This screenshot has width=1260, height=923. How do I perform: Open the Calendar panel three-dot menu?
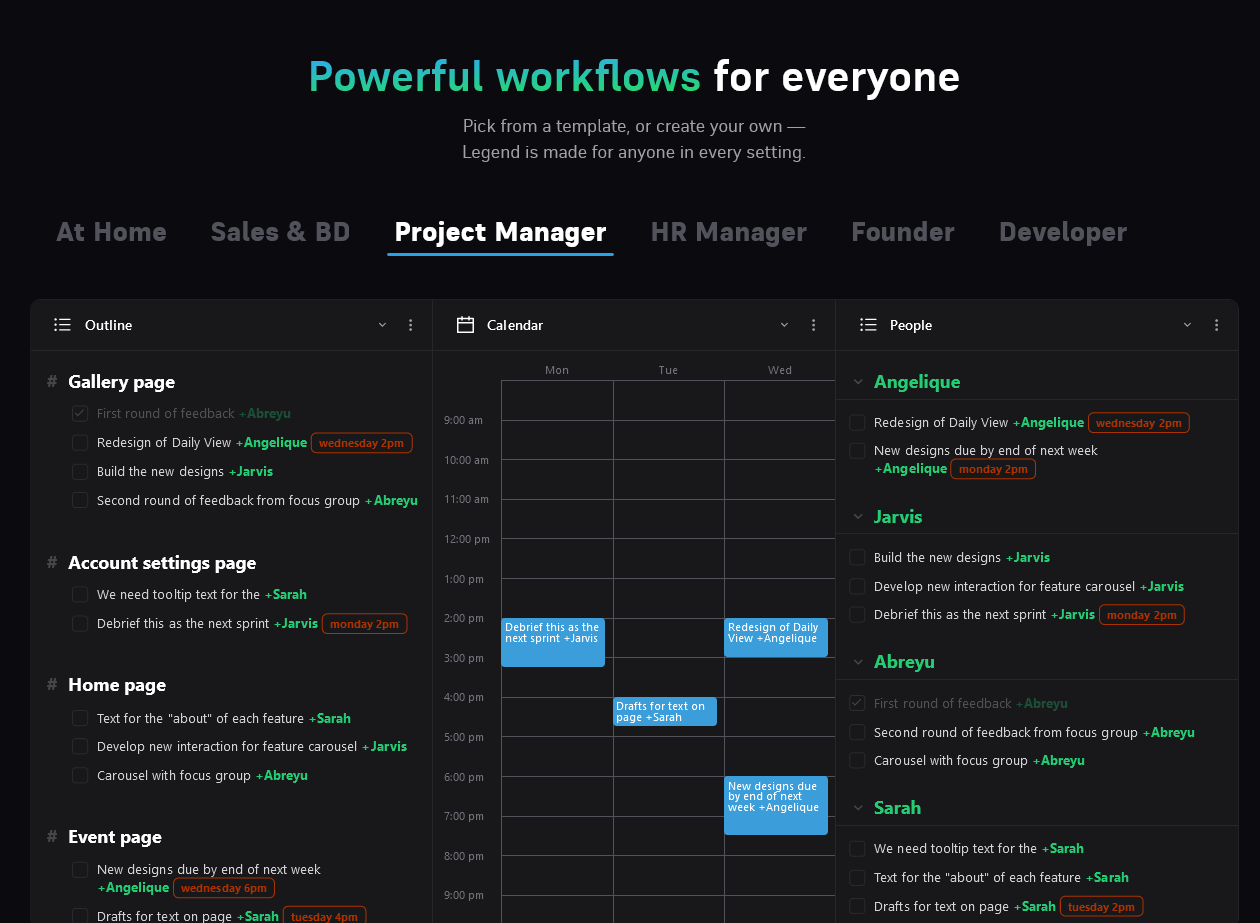click(x=814, y=325)
